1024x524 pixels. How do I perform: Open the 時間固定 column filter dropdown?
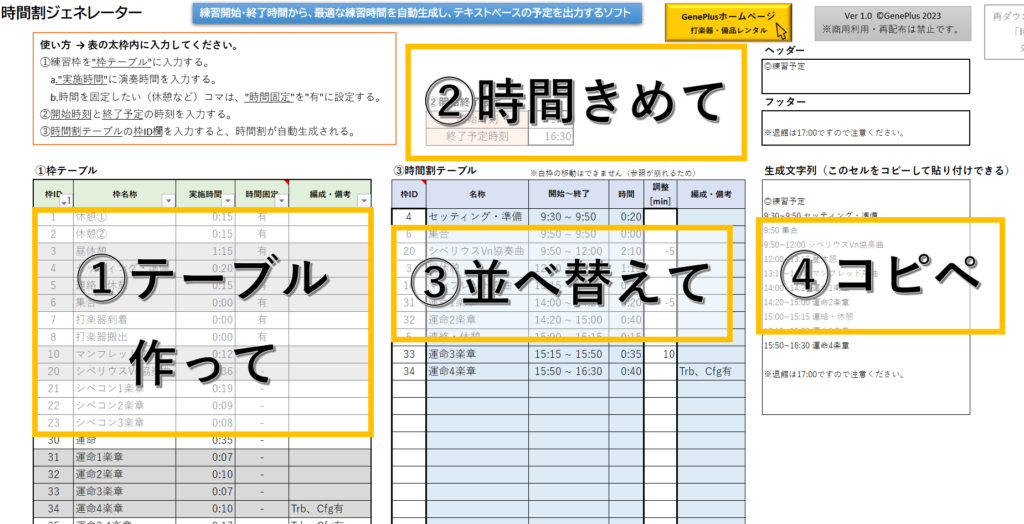click(x=280, y=201)
